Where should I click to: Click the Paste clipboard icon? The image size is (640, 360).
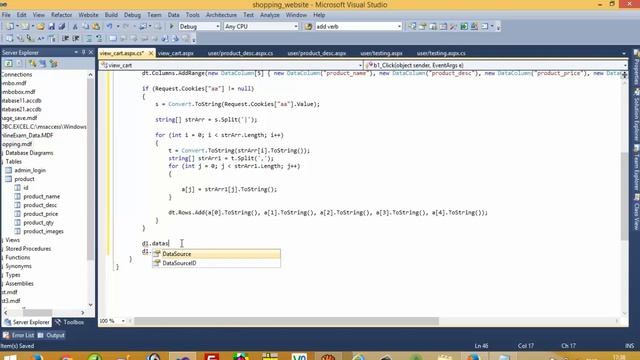[x=96, y=27]
